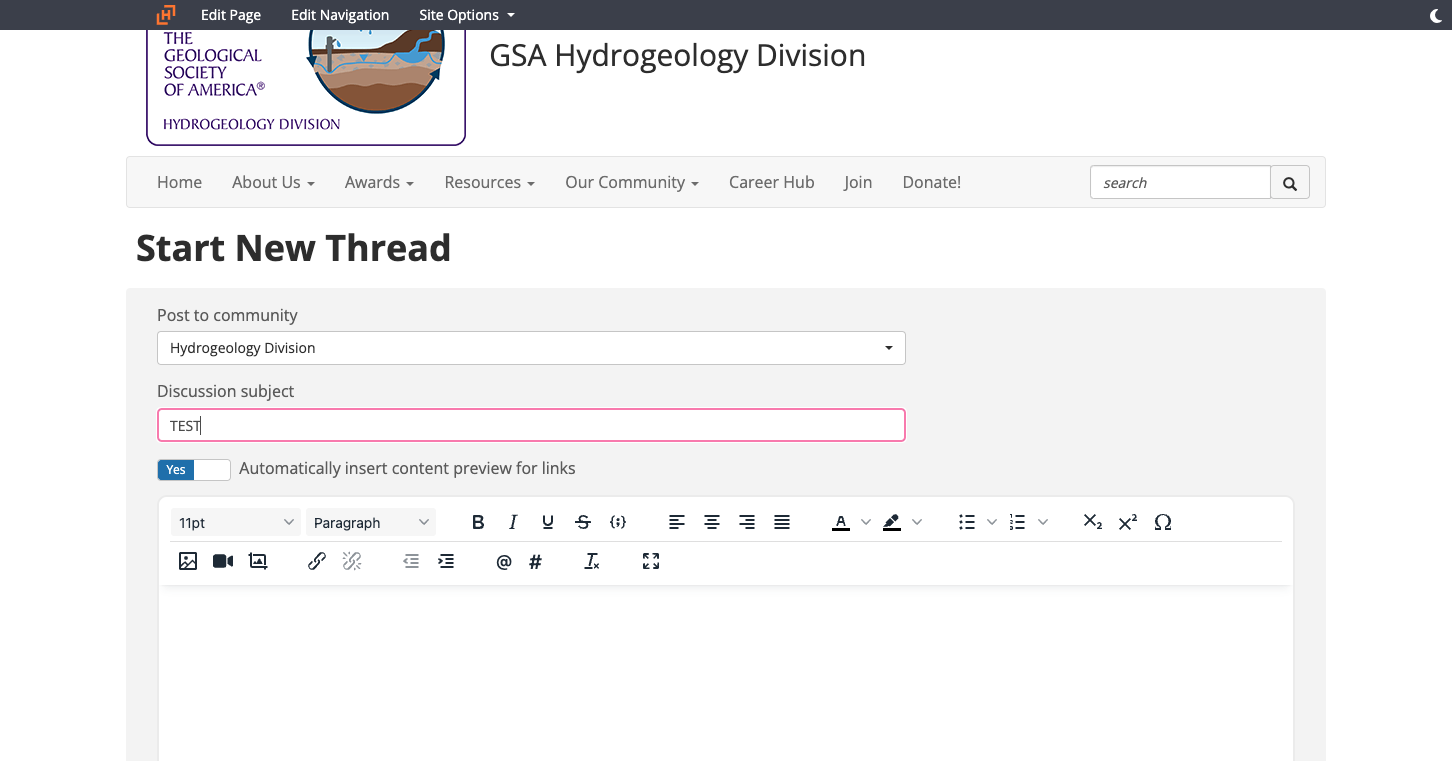Insert a hyperlink
This screenshot has height=761, width=1452.
coord(317,562)
